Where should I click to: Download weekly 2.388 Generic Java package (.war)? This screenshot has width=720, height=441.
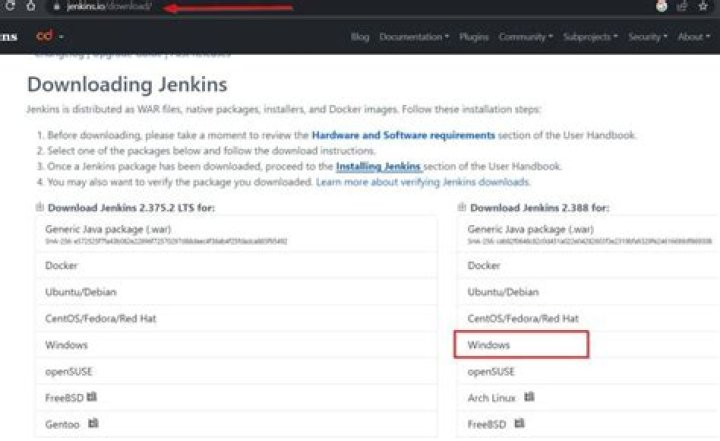[x=589, y=234]
